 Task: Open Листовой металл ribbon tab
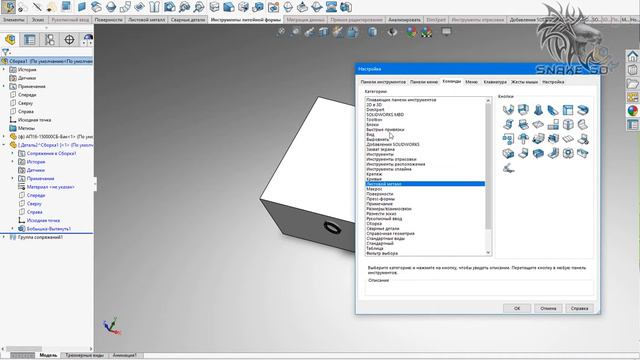[147, 20]
